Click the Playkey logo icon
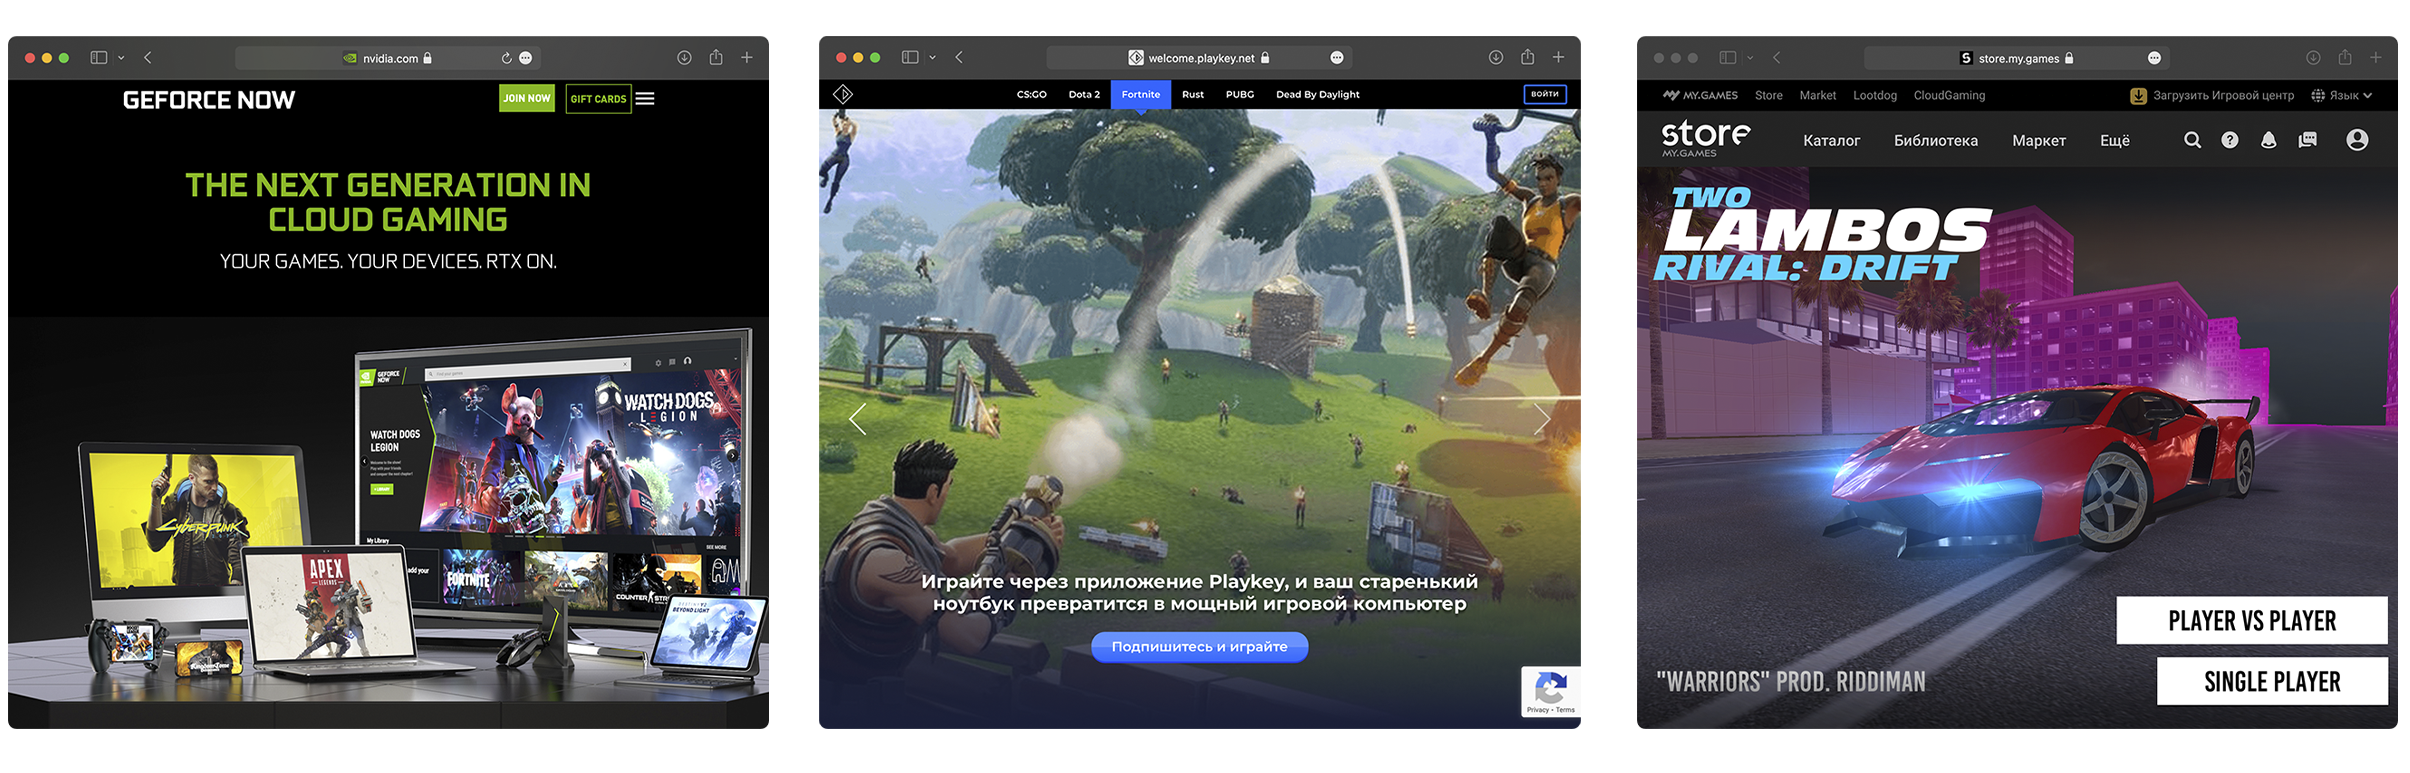 coord(843,94)
